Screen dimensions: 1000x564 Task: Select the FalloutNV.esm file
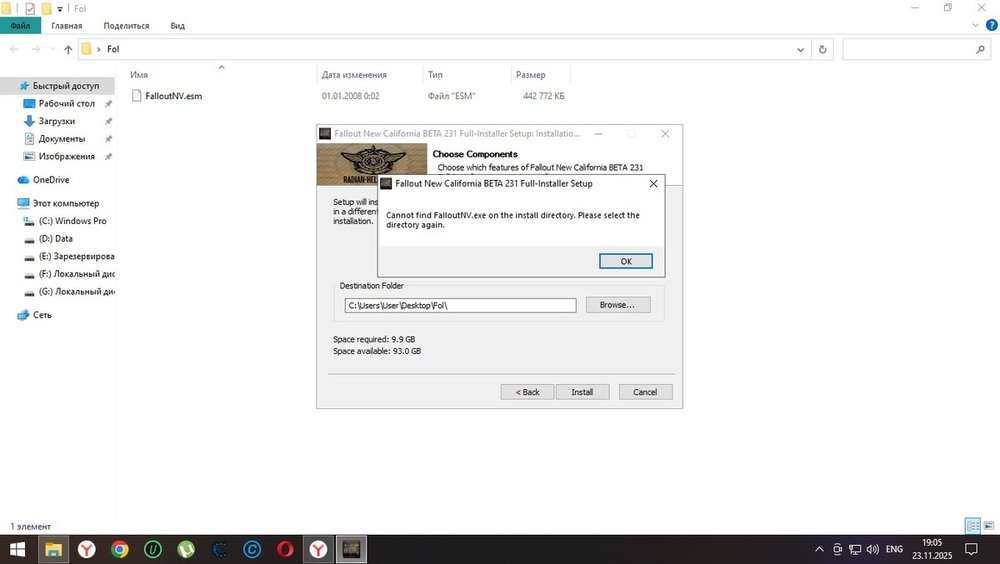[173, 96]
